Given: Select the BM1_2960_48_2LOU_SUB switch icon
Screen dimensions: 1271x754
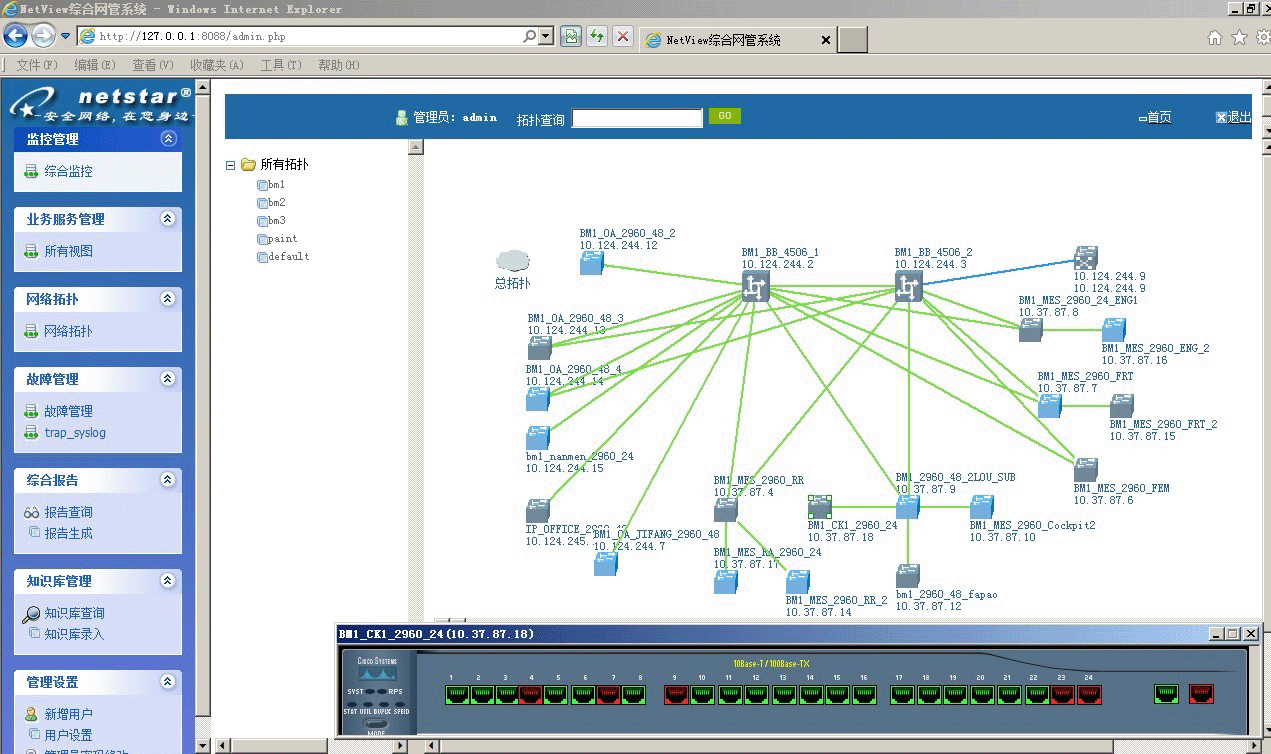Looking at the screenshot, I should click(908, 507).
